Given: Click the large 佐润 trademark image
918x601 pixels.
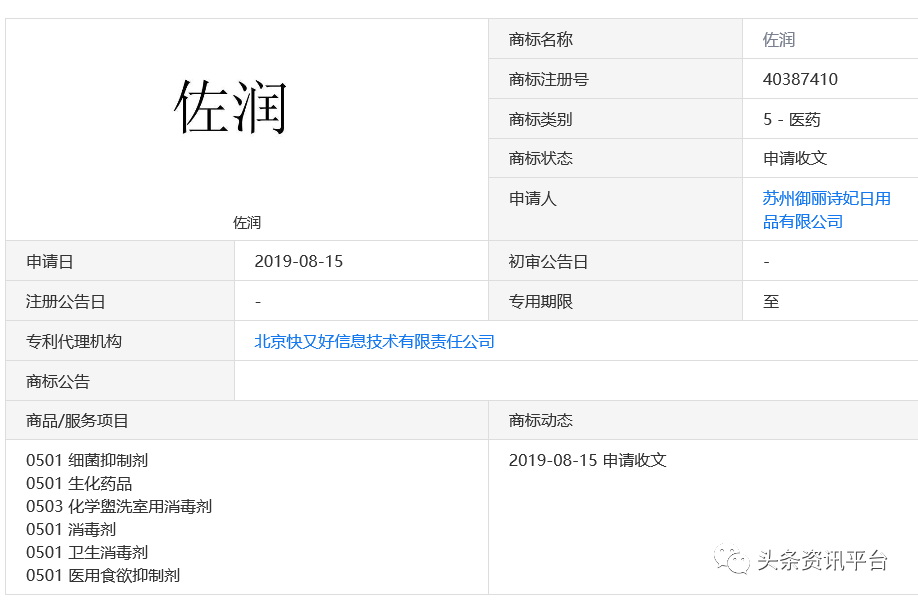Looking at the screenshot, I should (x=231, y=107).
